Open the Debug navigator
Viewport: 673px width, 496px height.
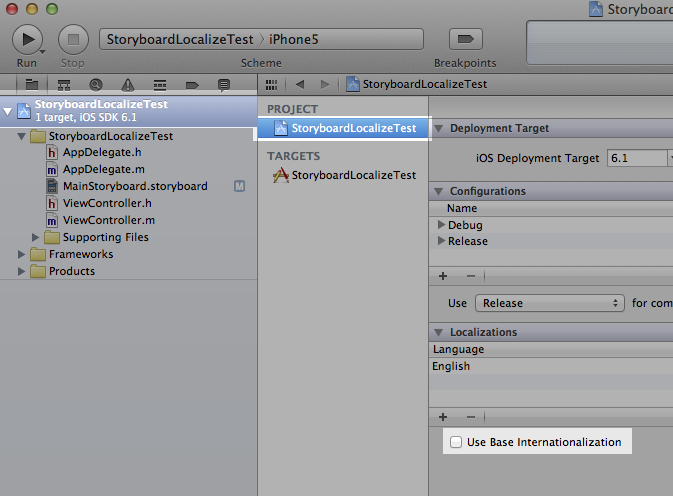[160, 85]
